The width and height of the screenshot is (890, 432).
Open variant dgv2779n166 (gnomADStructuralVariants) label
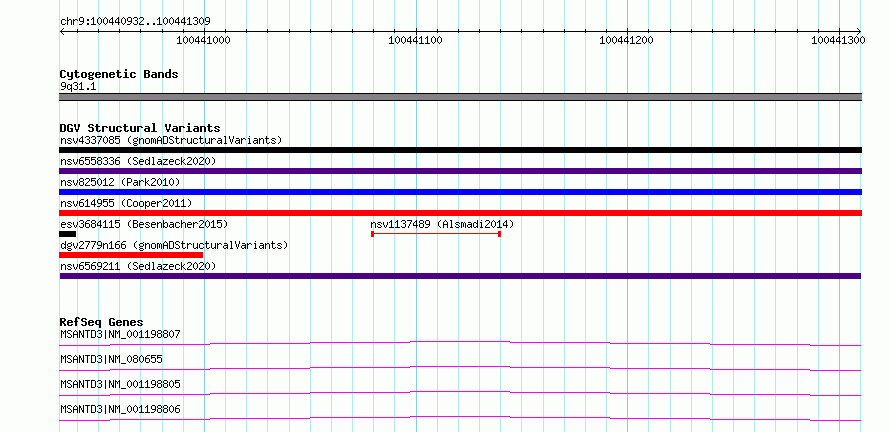pos(174,245)
